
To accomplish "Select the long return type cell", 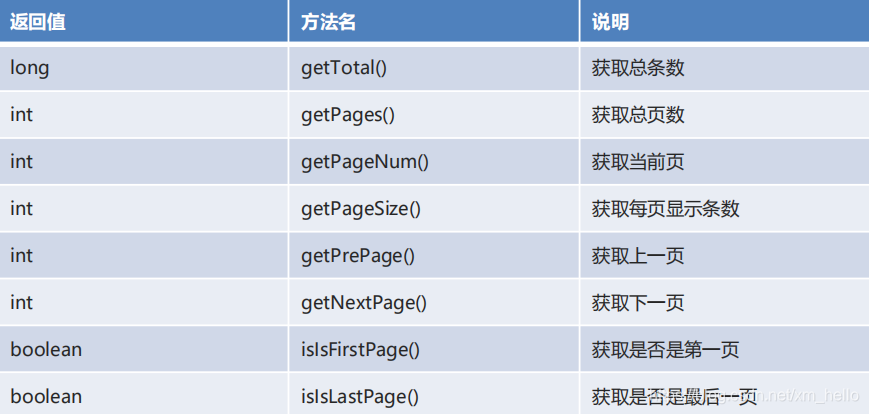I will click(x=144, y=68).
